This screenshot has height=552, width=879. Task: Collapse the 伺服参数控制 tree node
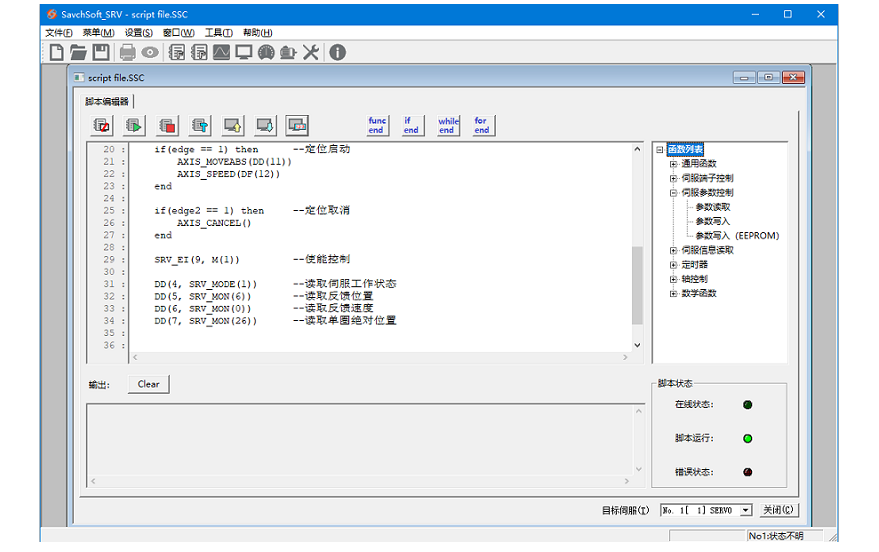click(674, 193)
